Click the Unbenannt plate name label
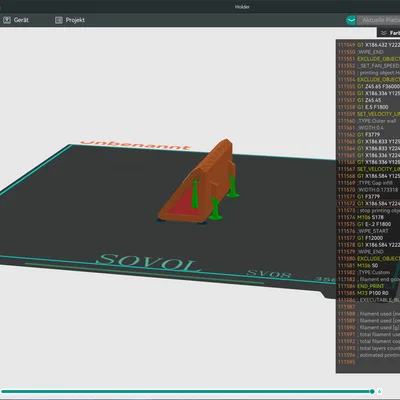The image size is (400, 400). 135,145
